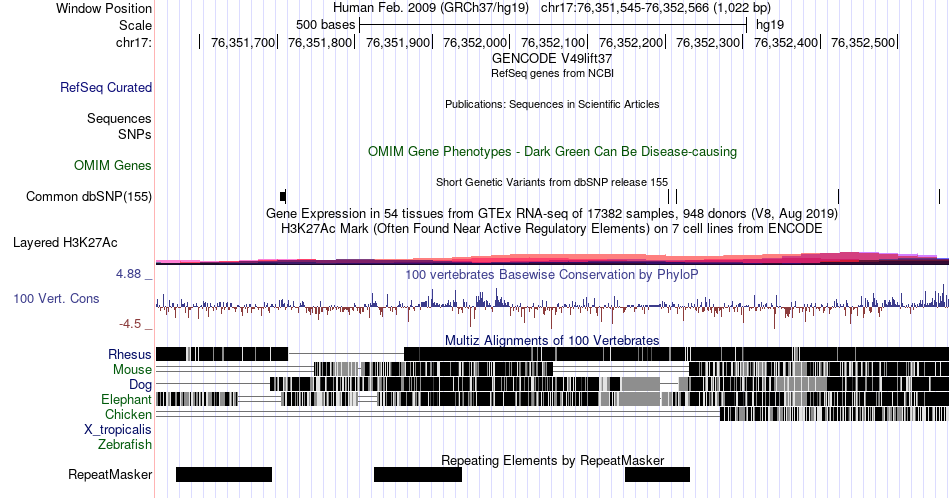Click Multiz Alignments of 100 Vertebrates title

552,340
